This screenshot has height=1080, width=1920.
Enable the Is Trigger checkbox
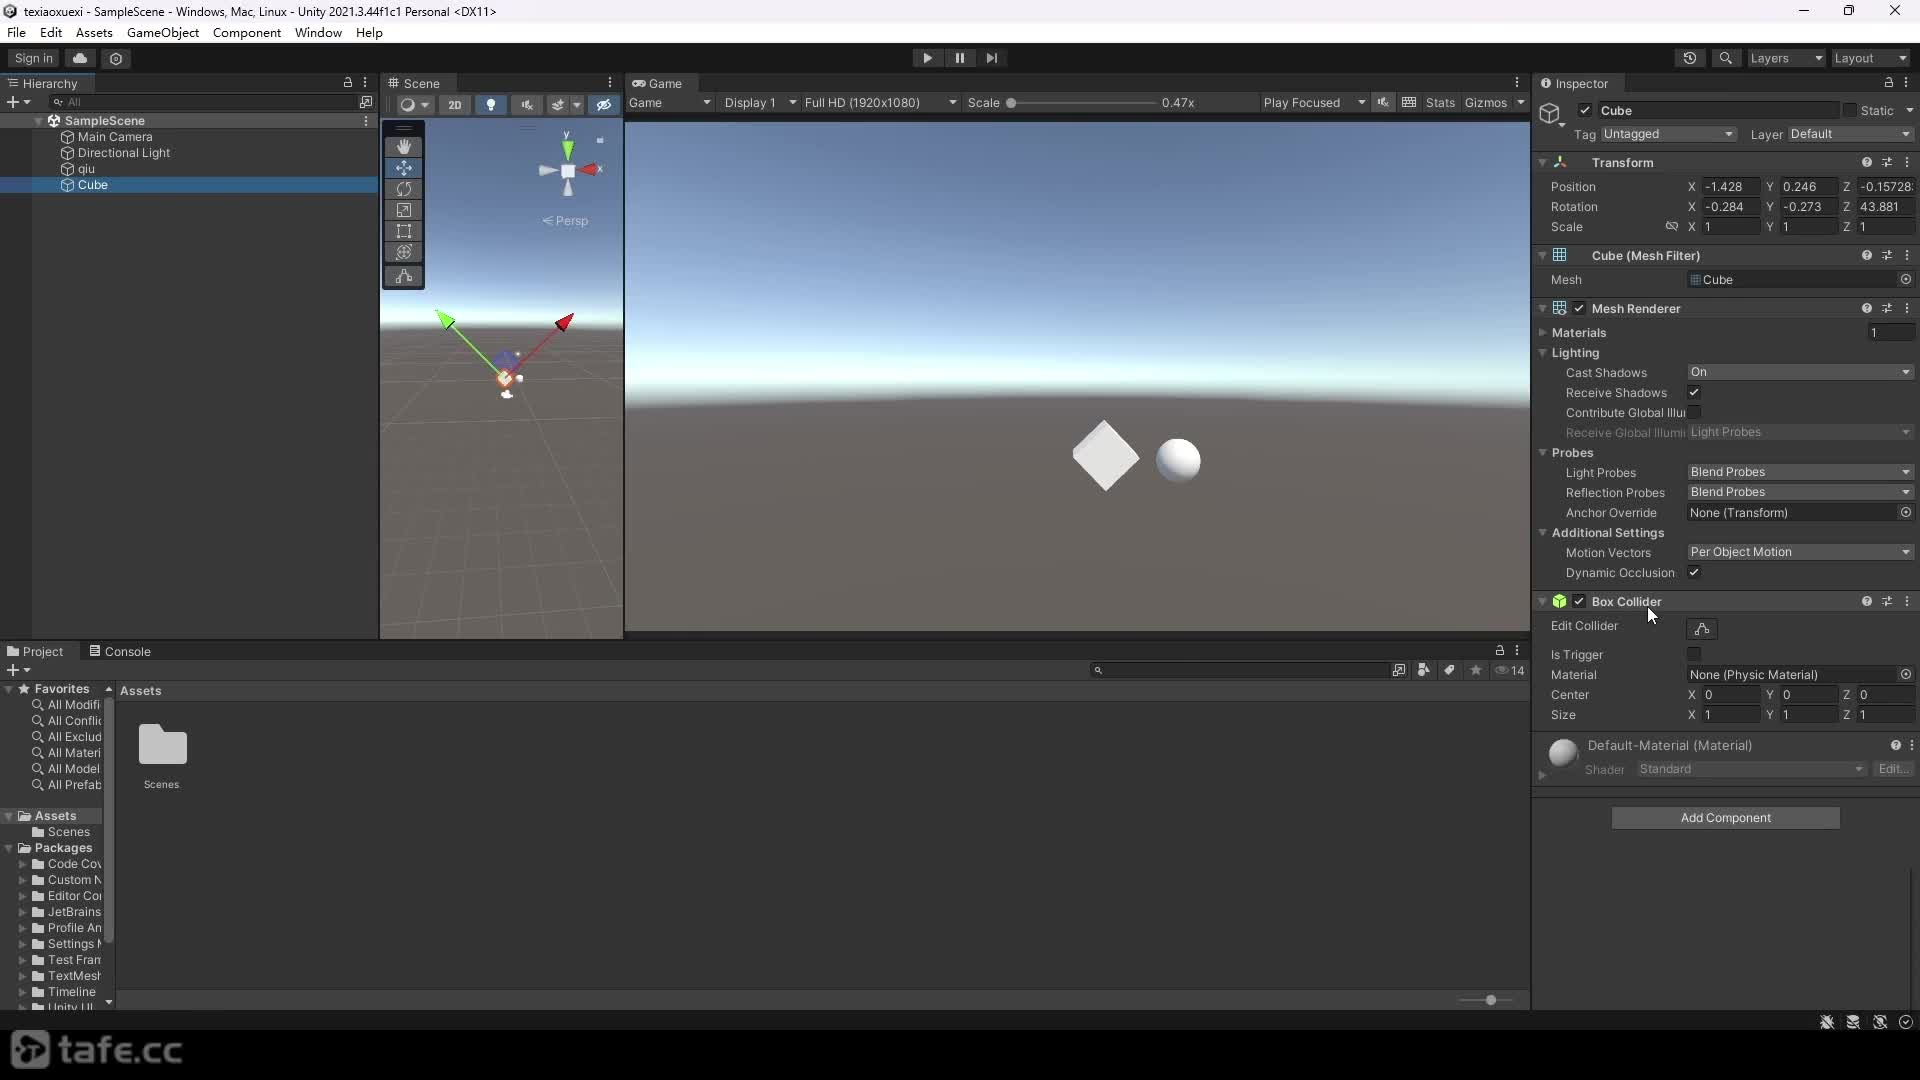[1694, 654]
